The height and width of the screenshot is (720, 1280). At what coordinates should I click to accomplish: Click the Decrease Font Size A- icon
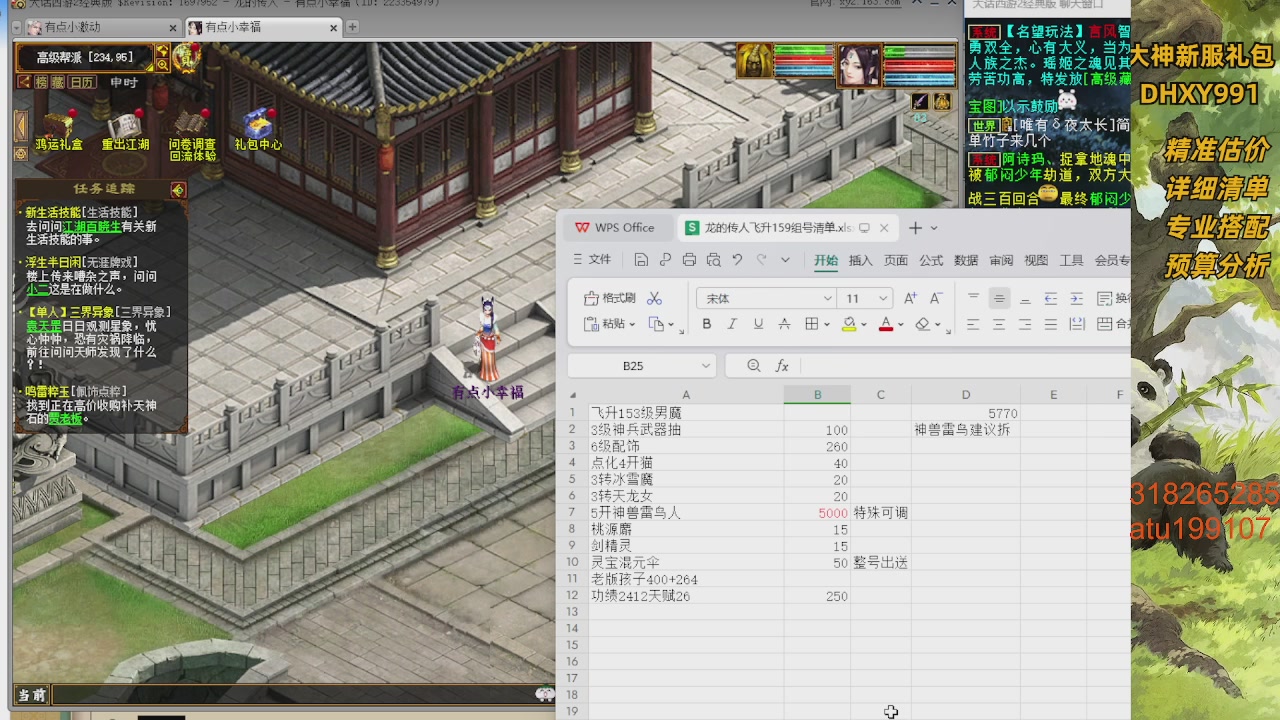tap(936, 298)
